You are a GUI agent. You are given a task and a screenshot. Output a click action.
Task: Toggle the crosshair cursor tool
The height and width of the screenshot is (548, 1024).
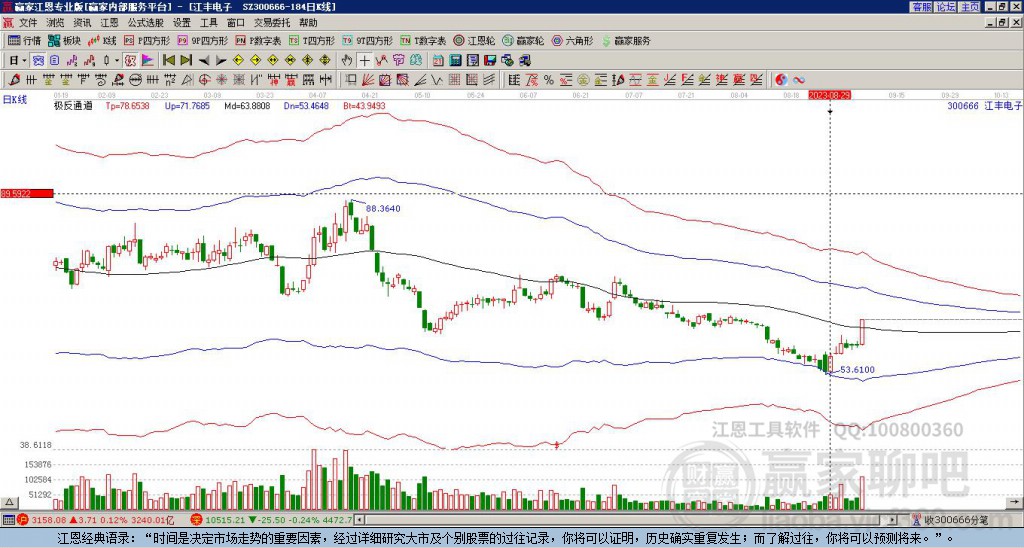pos(364,61)
